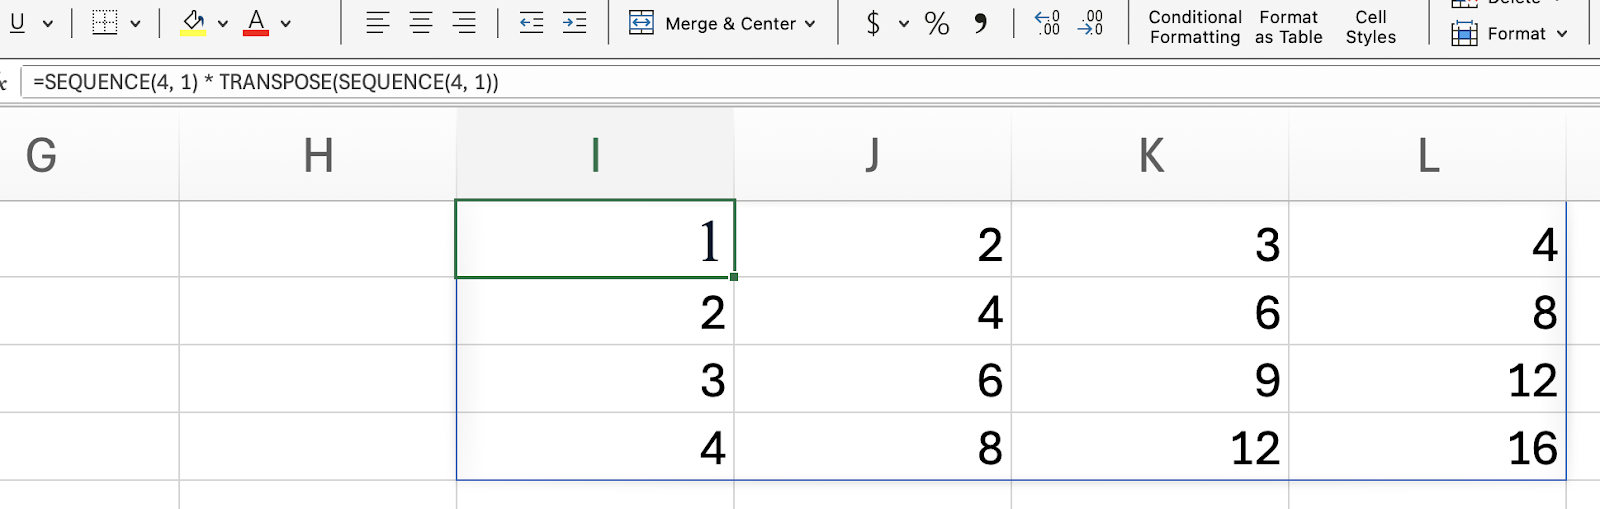Open currency format dropdown arrow
1600x509 pixels.
(x=904, y=23)
